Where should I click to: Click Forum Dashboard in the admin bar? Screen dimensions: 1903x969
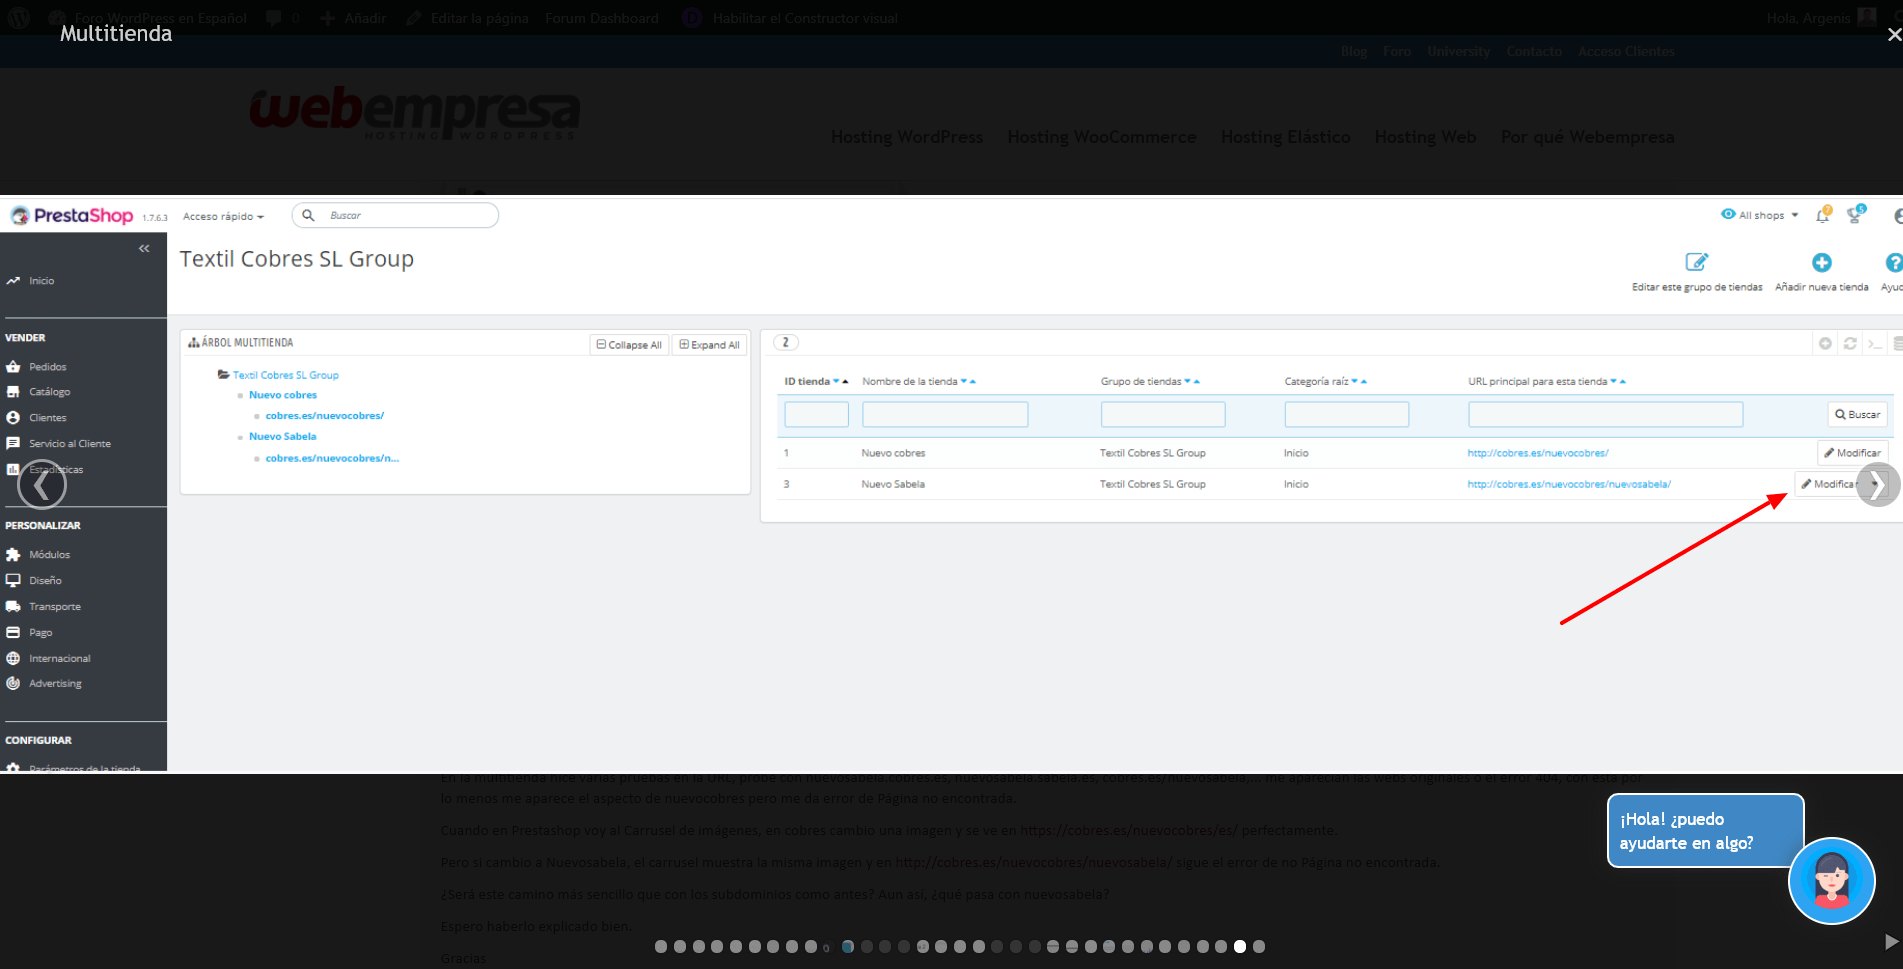[x=602, y=18]
